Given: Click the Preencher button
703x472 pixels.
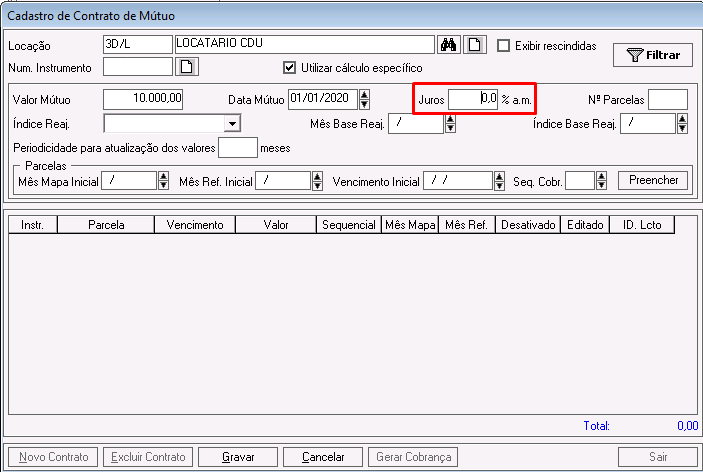Looking at the screenshot, I should 653,180.
